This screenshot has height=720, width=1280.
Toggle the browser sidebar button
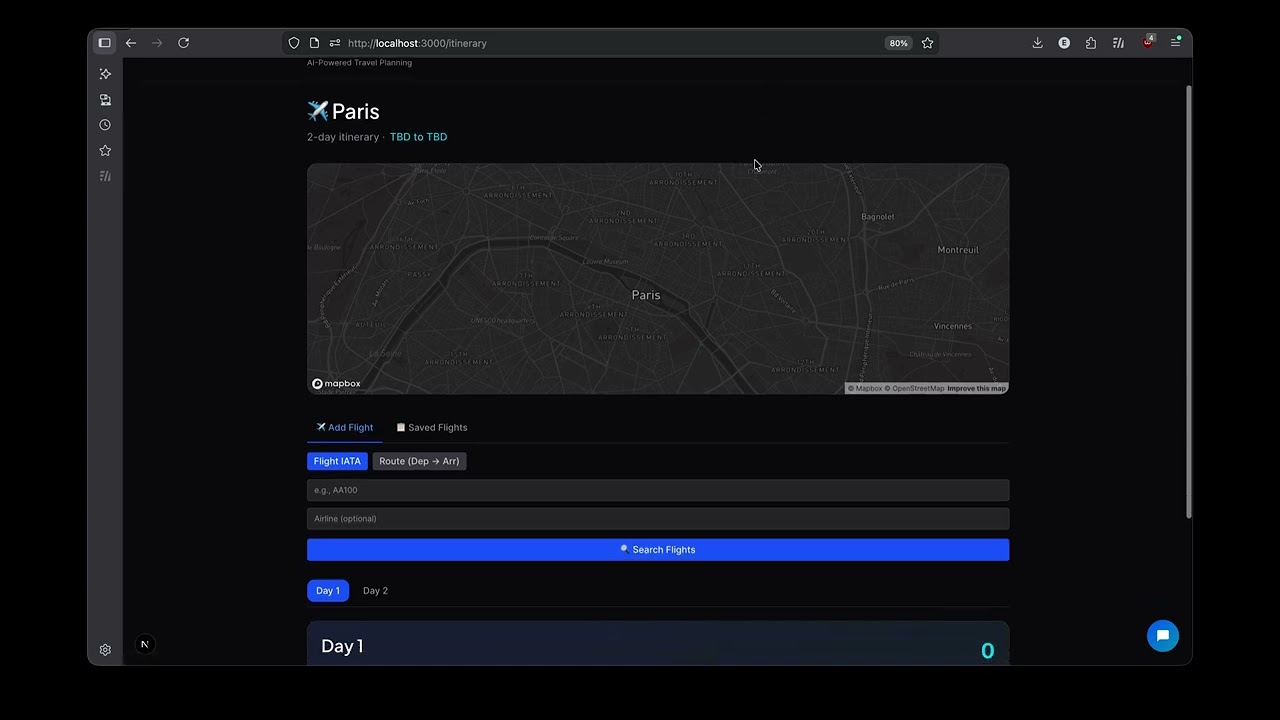[x=104, y=43]
